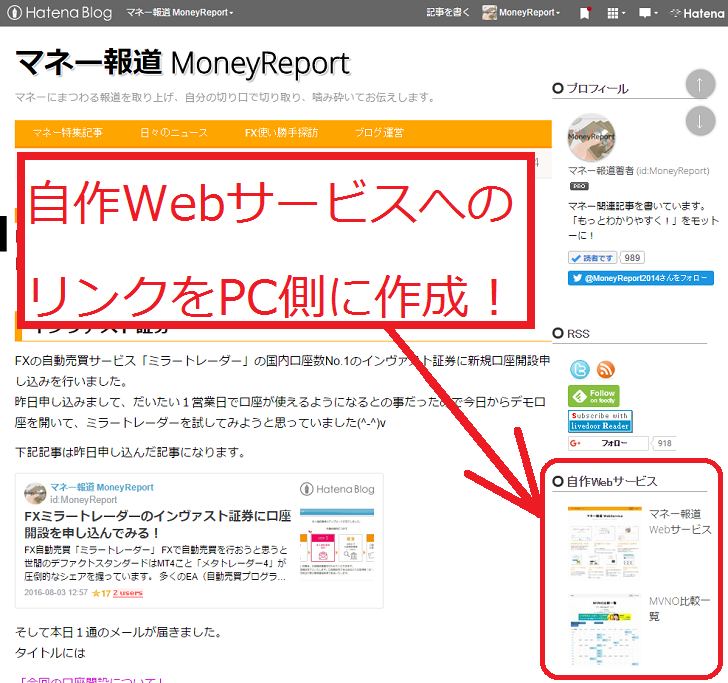The height and width of the screenshot is (683, 728).
Task: Click the 2 users bookmark link
Action: click(128, 593)
